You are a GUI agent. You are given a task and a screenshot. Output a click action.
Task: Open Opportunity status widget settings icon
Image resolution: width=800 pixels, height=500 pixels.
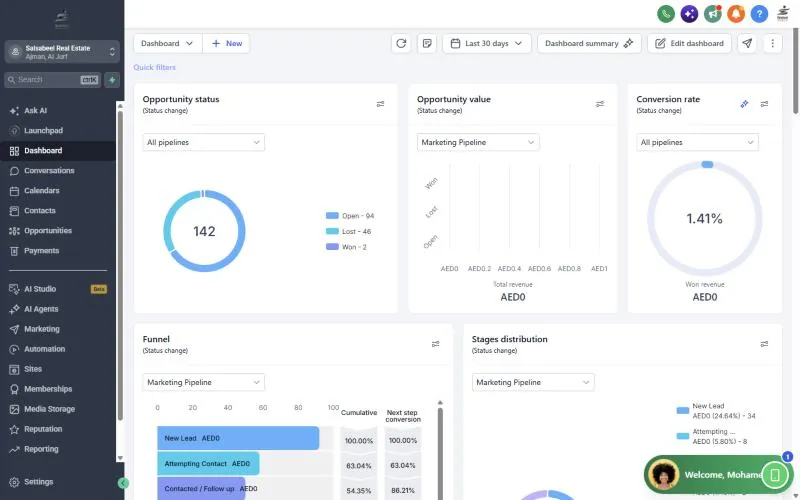(380, 104)
